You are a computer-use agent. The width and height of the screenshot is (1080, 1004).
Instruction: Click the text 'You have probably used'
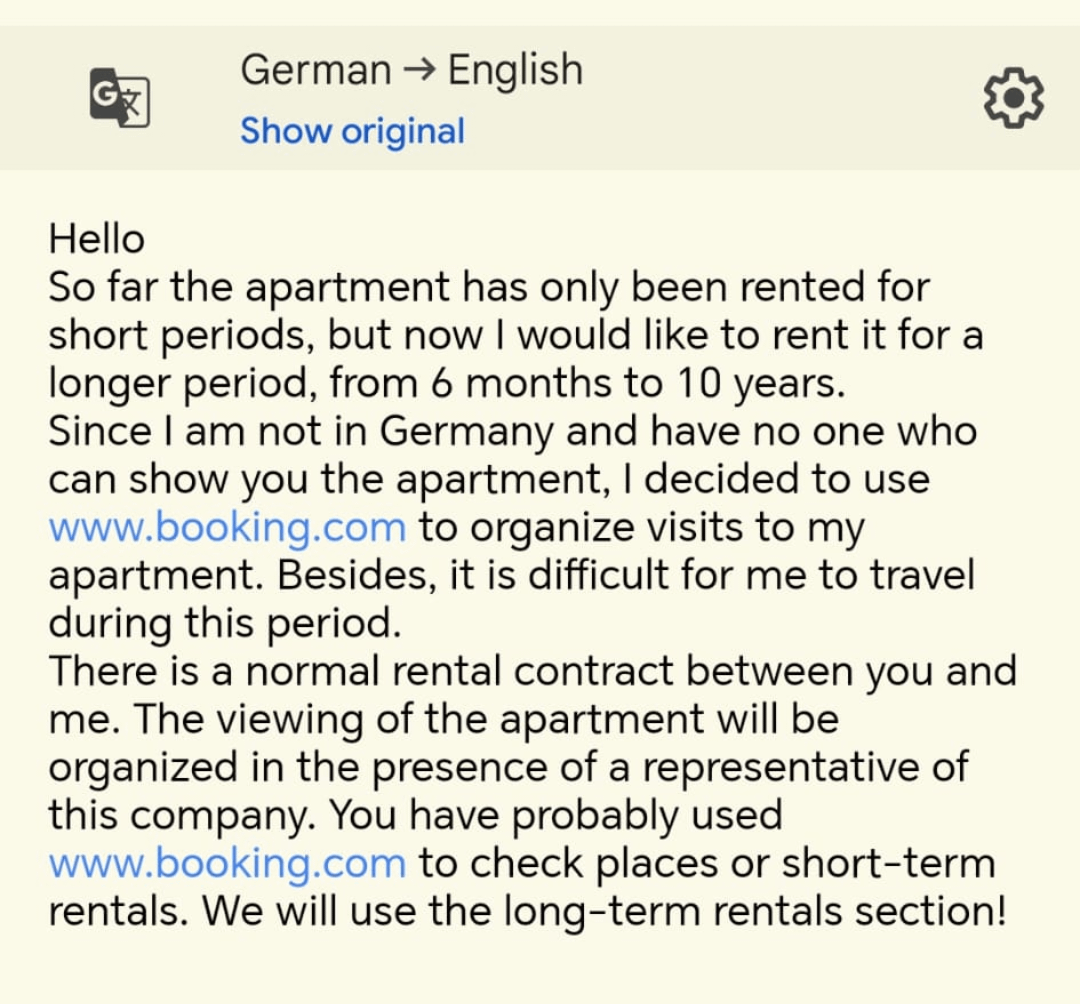click(x=555, y=815)
